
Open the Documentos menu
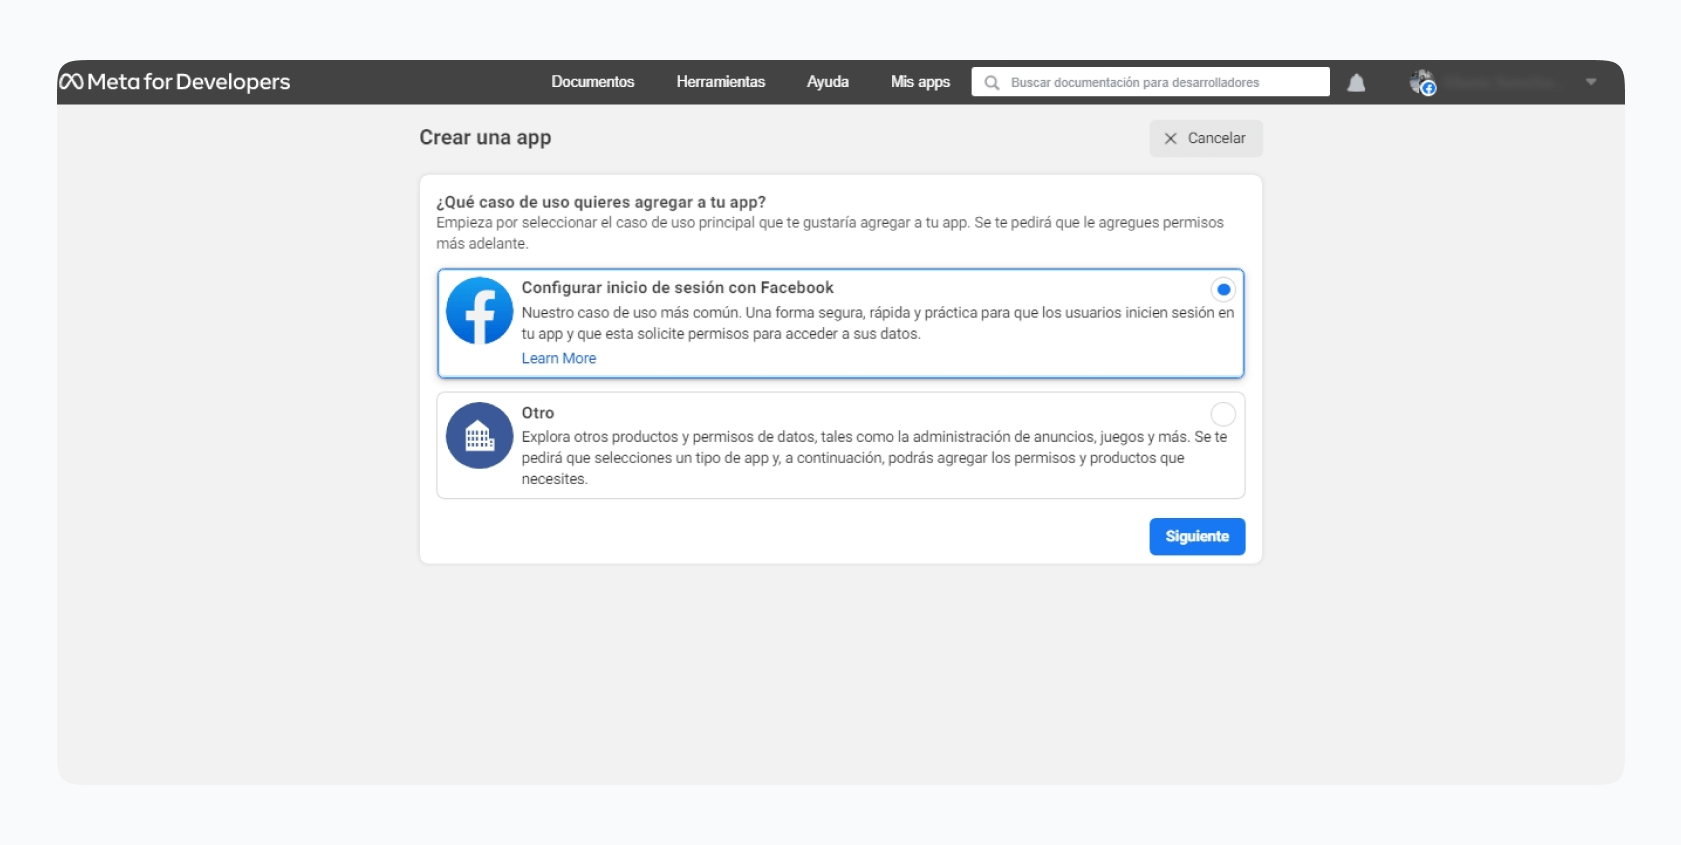593,82
